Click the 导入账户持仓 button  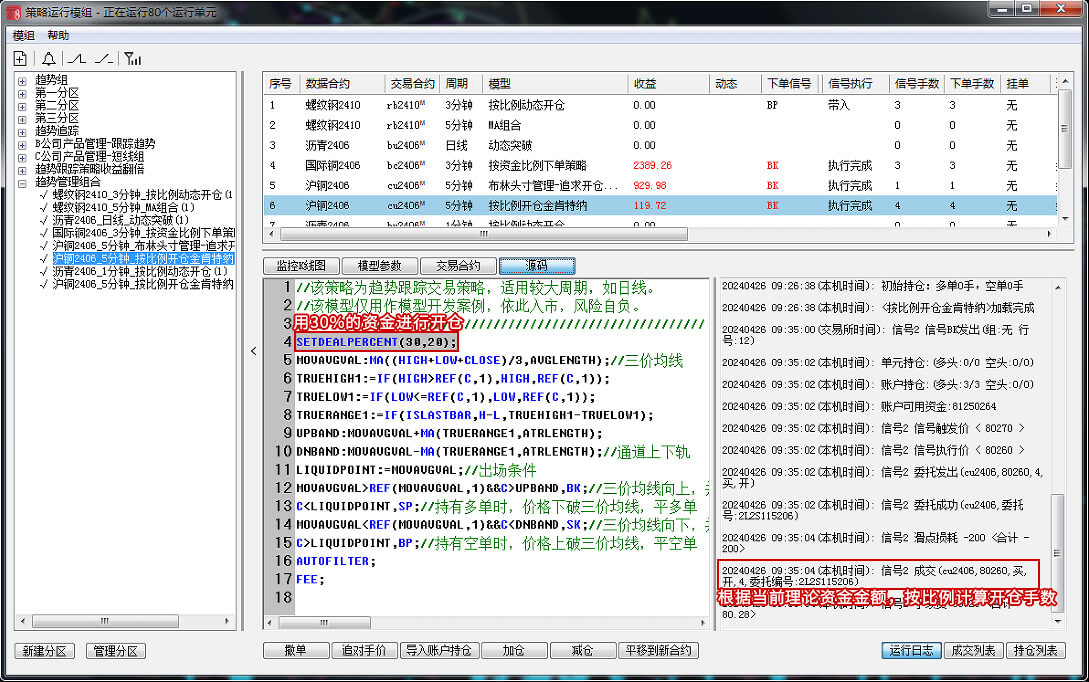(x=437, y=651)
